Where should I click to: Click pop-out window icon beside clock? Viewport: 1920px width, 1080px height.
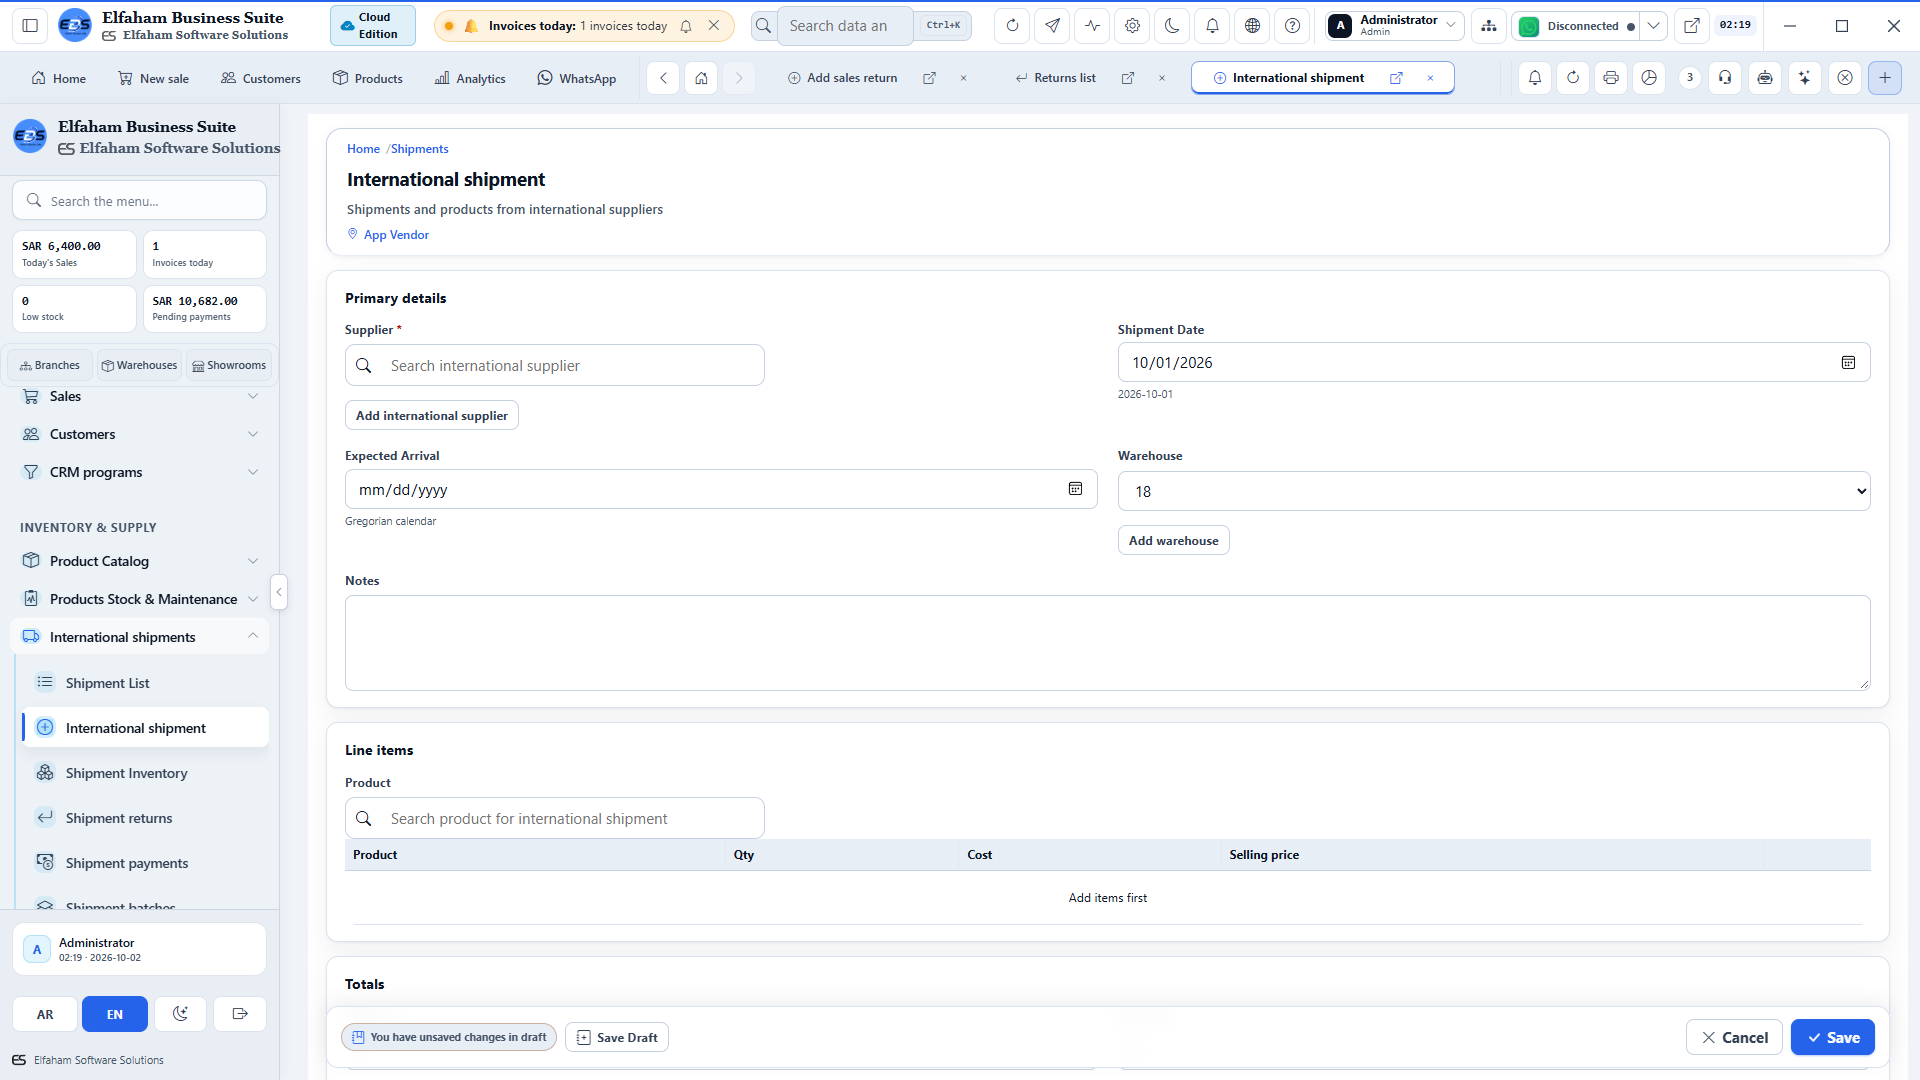(1691, 26)
